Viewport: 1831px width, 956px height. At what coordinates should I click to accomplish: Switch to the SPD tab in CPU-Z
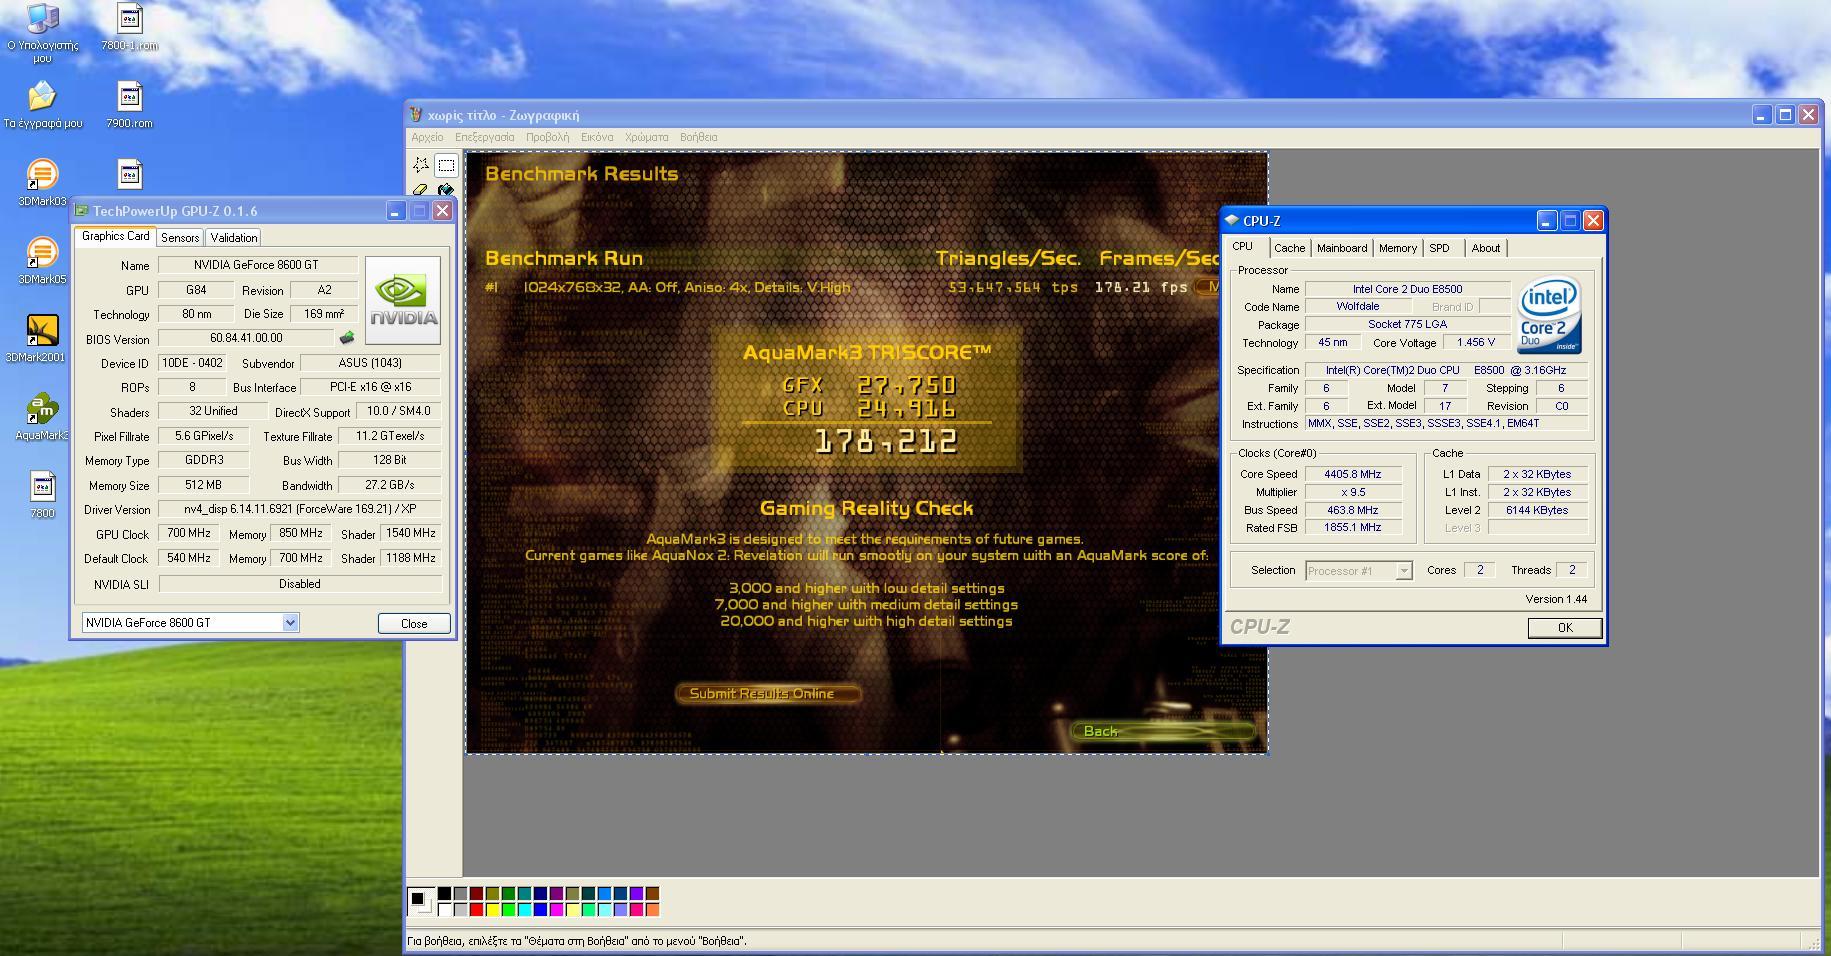(1439, 248)
